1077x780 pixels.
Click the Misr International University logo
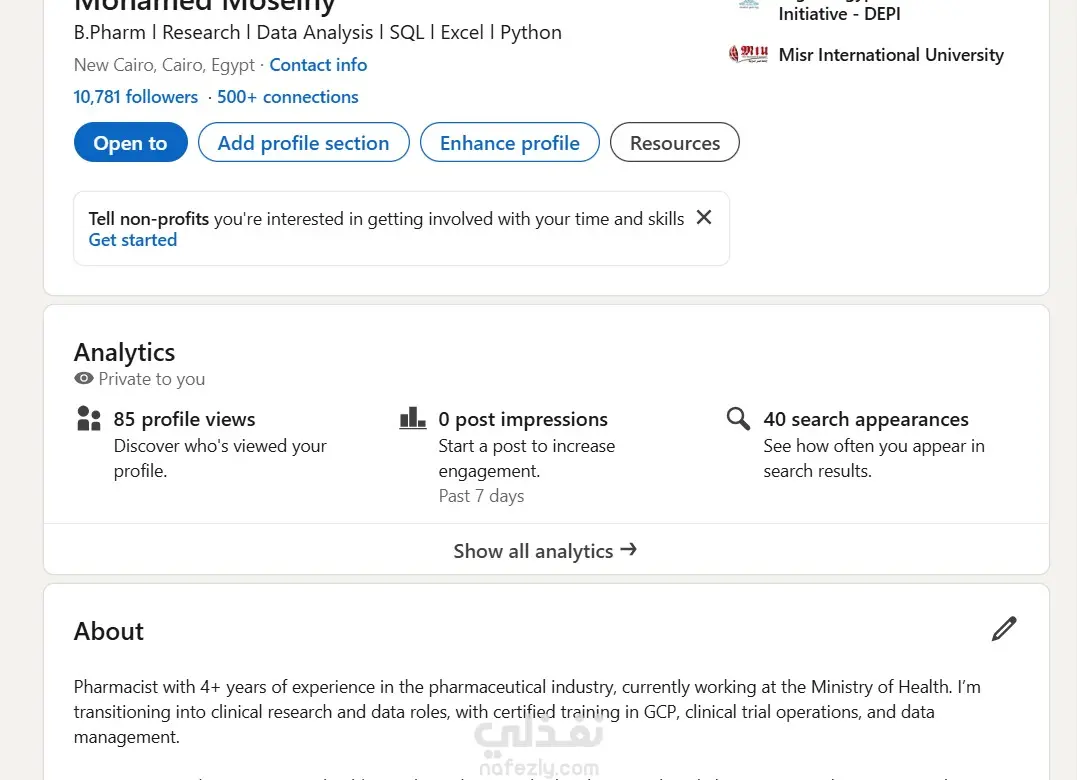[x=748, y=55]
